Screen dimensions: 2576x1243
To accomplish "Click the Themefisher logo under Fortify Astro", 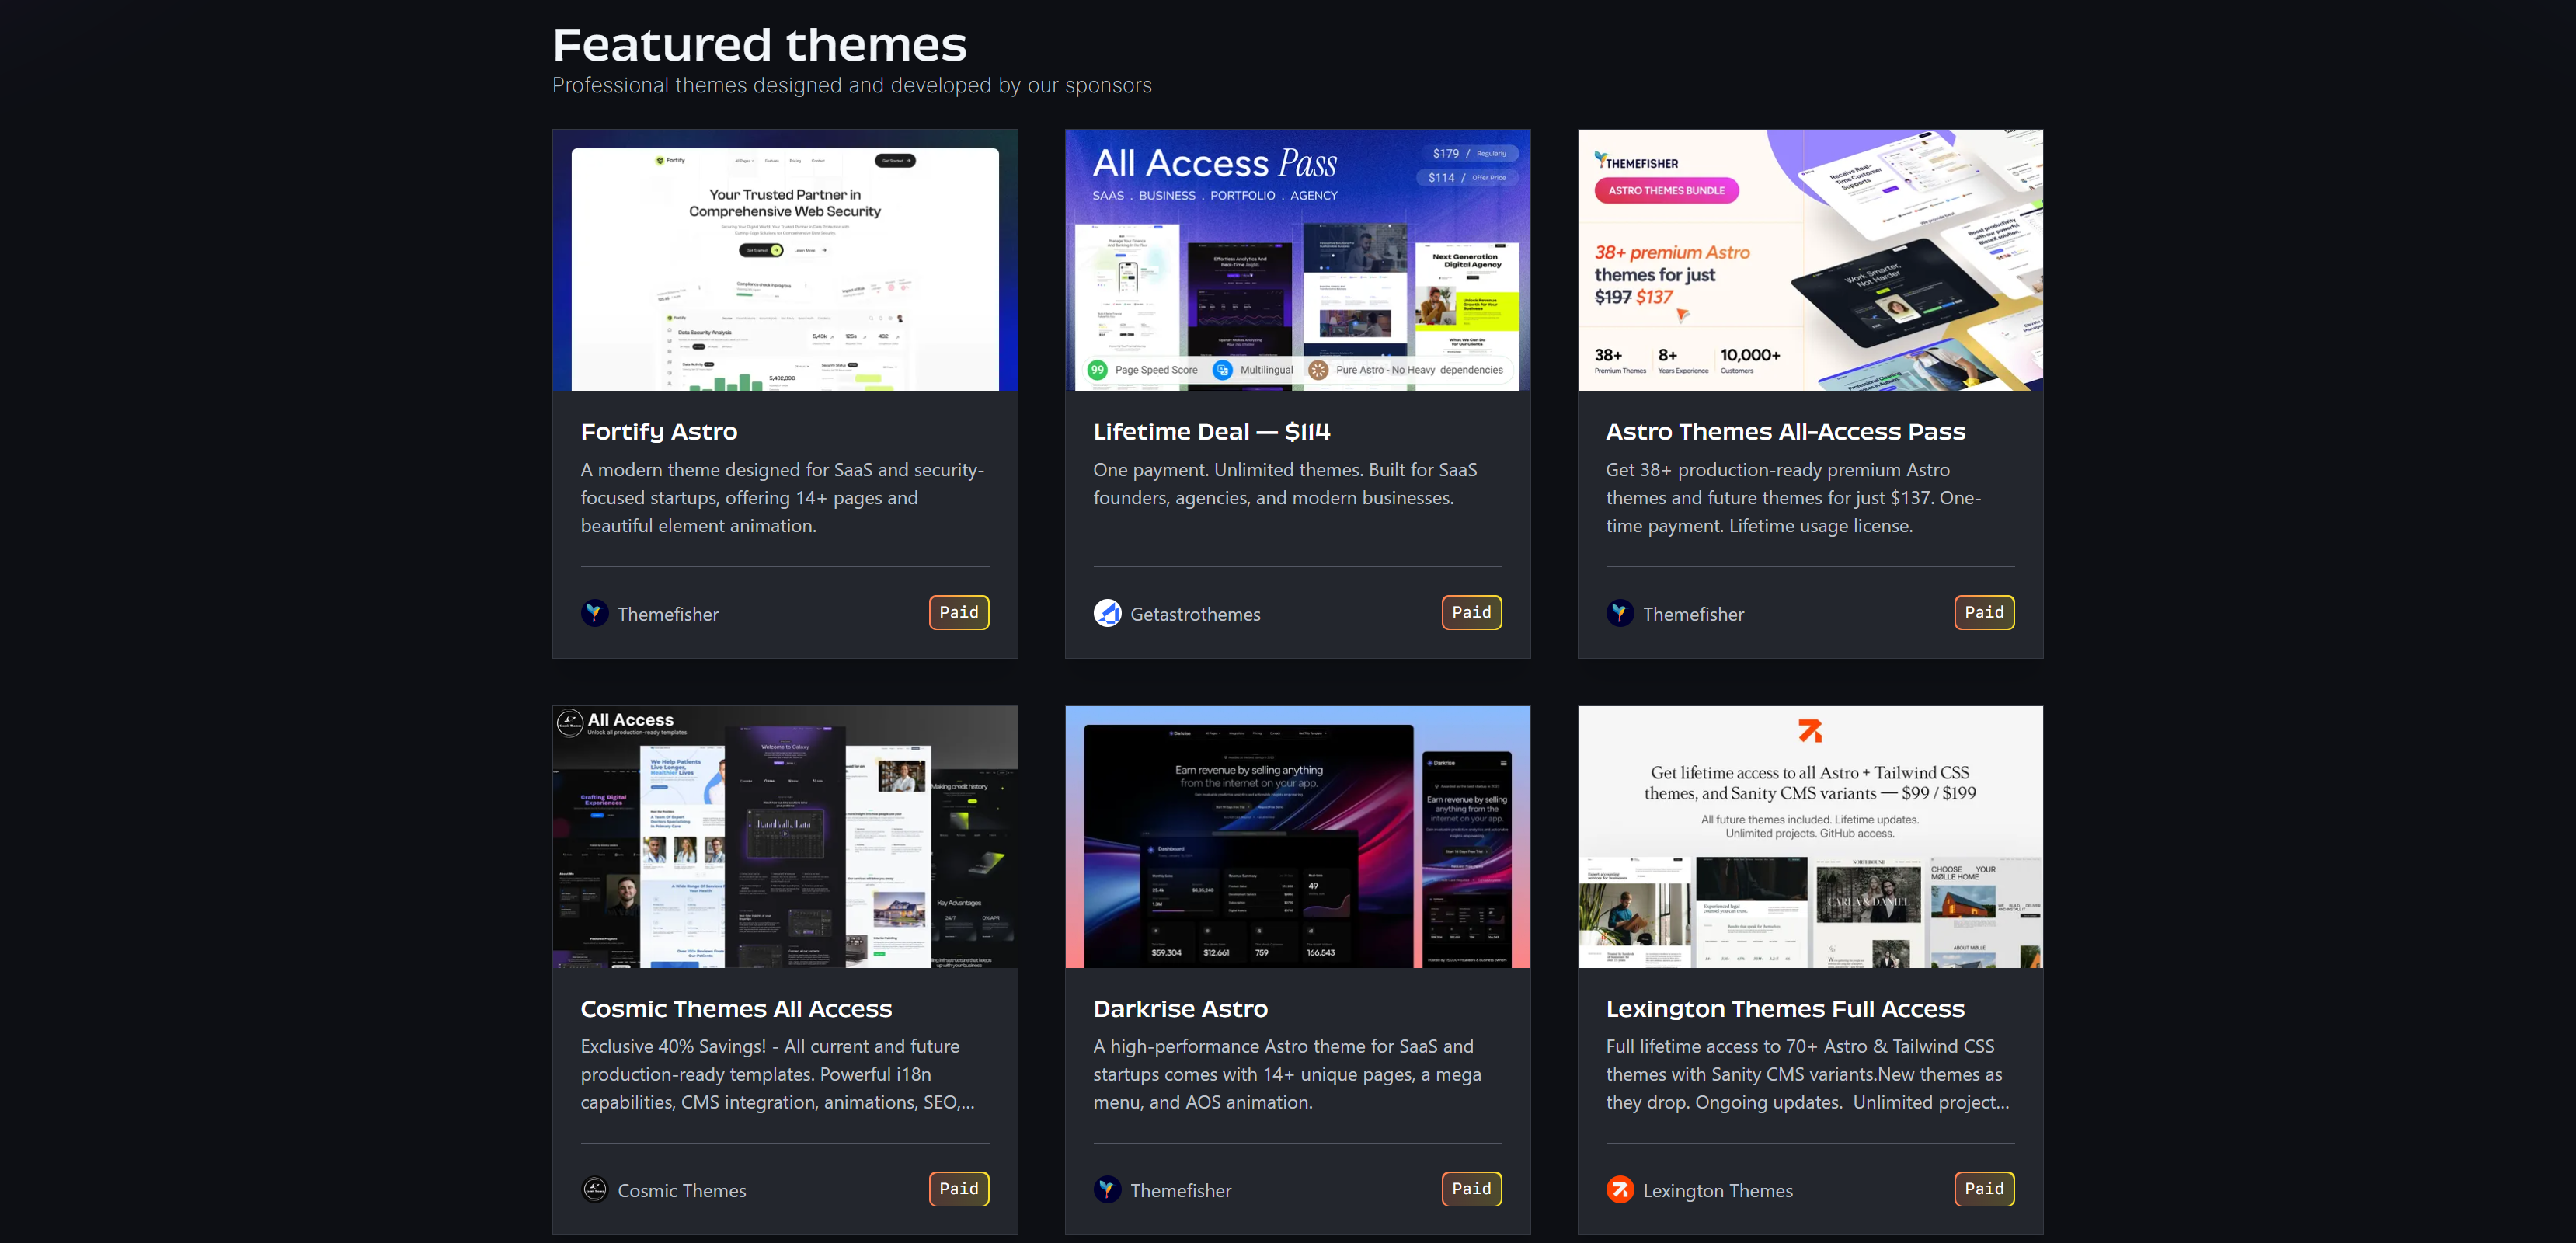I will [x=594, y=613].
